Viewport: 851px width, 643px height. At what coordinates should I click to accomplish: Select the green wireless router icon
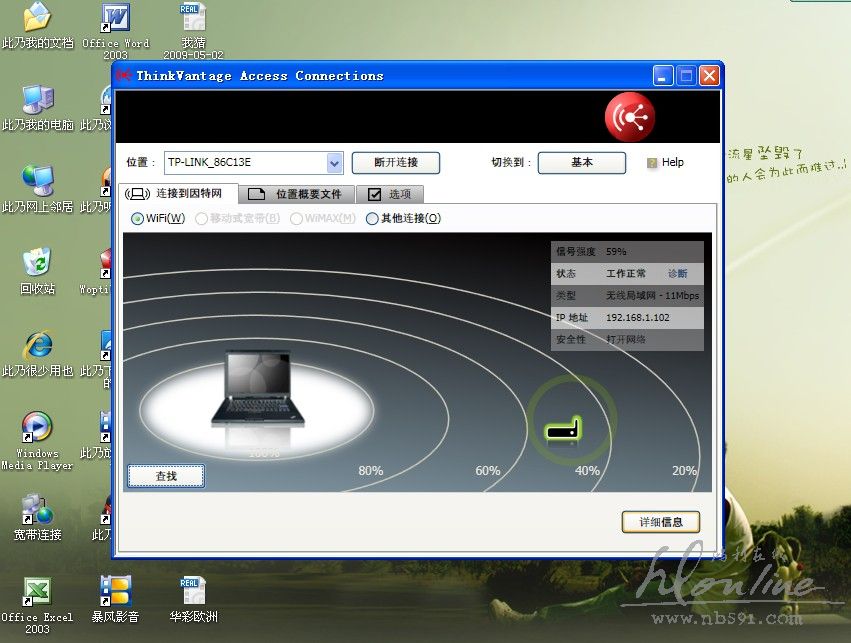[x=563, y=429]
